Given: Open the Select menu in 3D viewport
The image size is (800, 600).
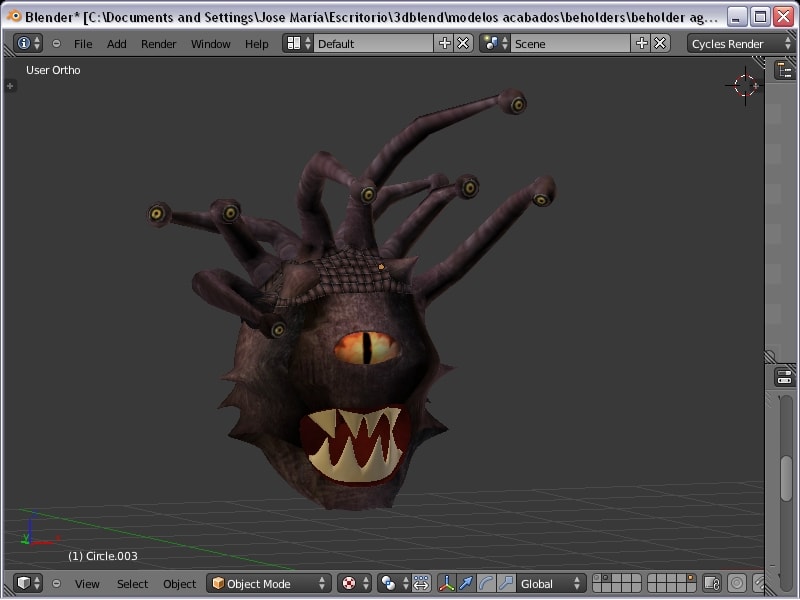Looking at the screenshot, I should [x=133, y=584].
